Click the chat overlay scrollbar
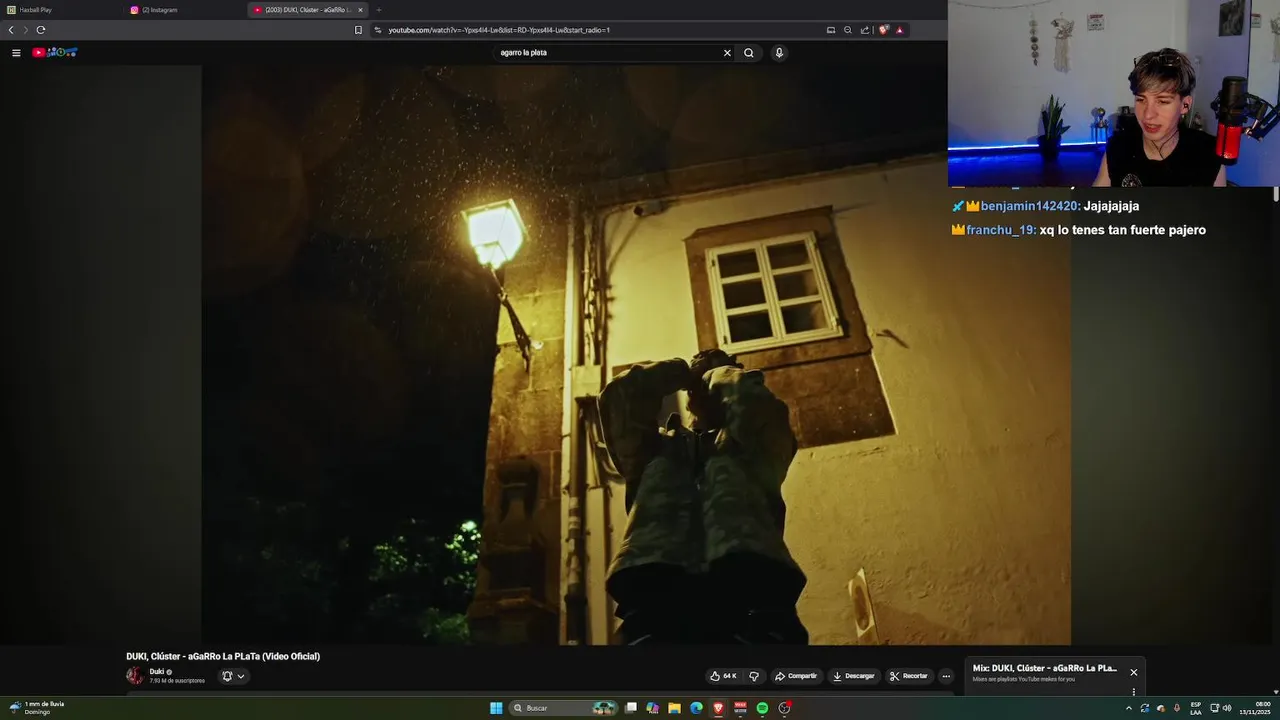The image size is (1280, 720). pos(1275,195)
